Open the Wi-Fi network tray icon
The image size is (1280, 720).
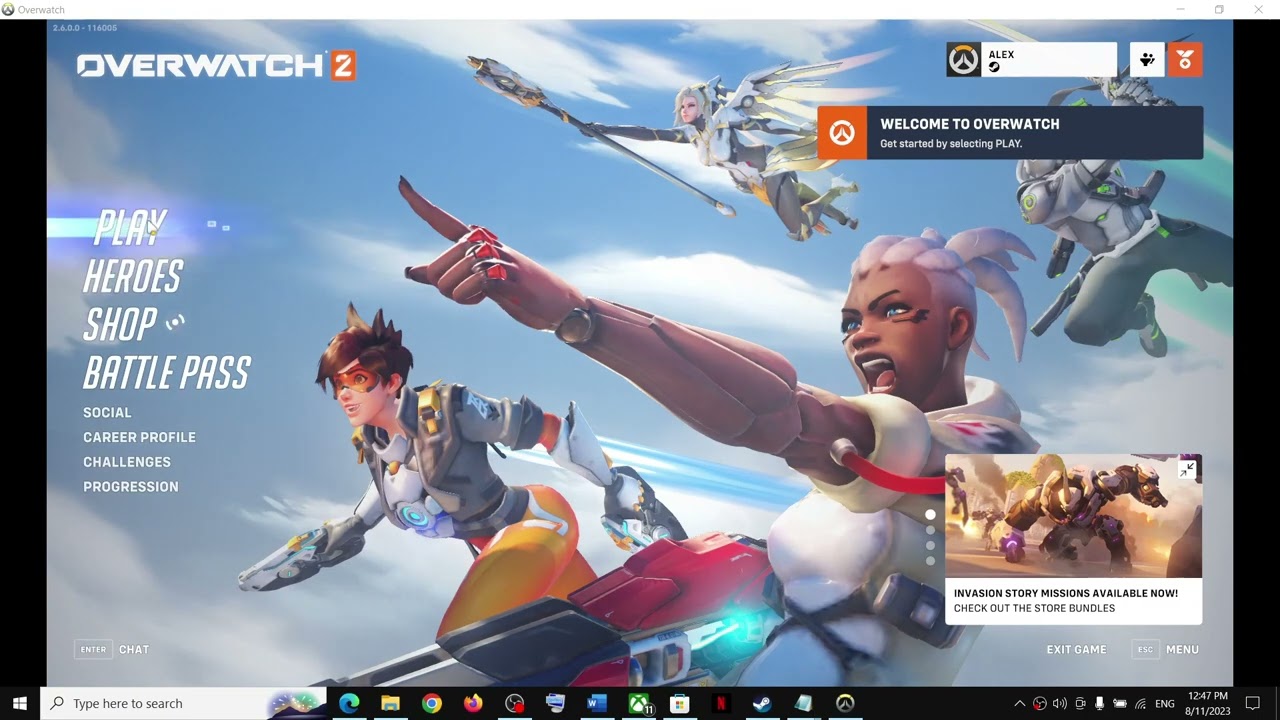point(1140,704)
